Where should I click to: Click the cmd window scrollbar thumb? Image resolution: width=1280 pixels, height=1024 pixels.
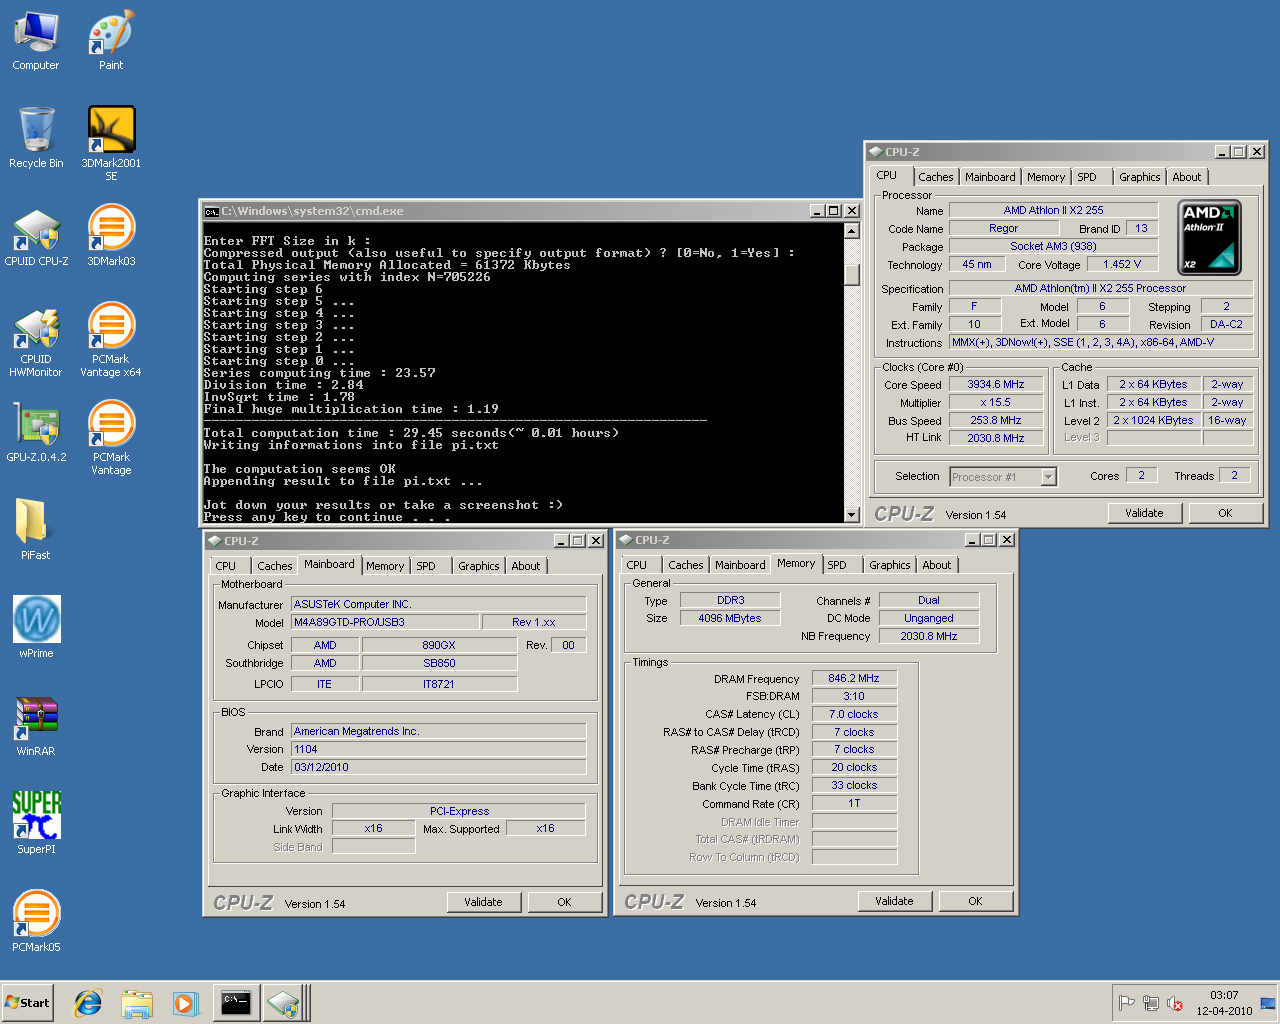pos(852,275)
